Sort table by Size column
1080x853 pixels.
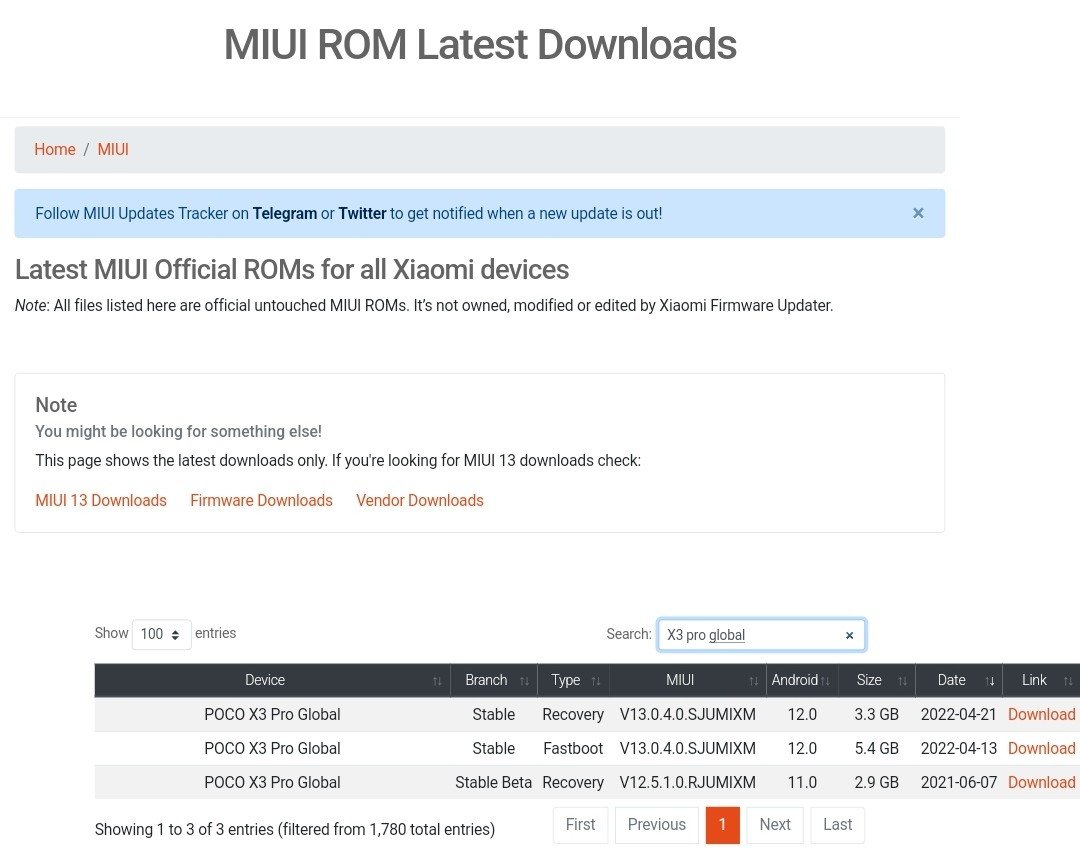coord(876,680)
